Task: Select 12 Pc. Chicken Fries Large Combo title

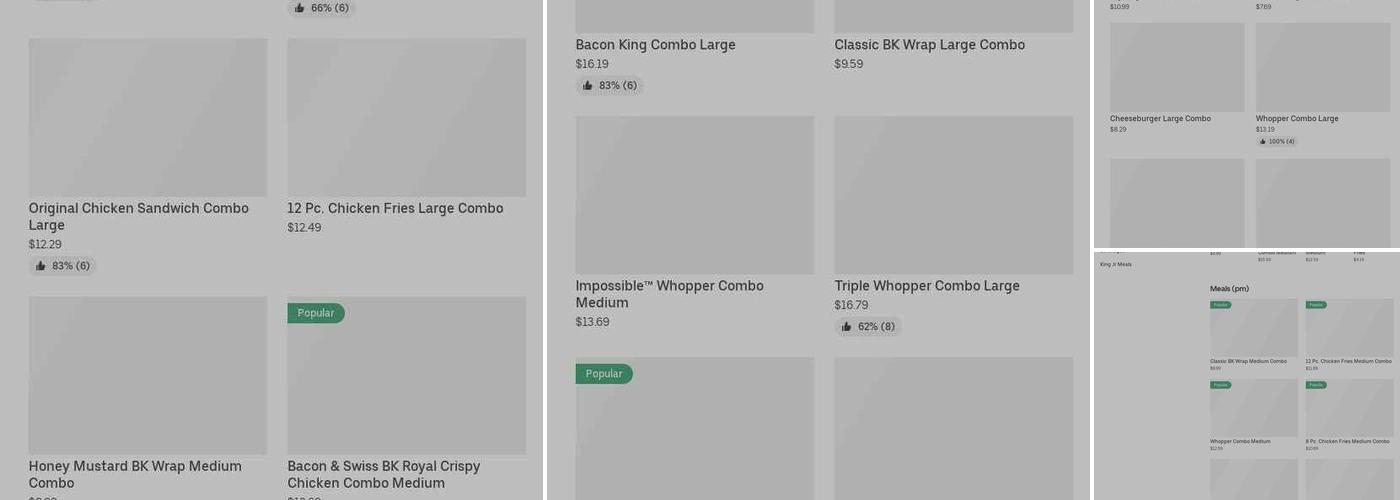Action: click(x=395, y=208)
